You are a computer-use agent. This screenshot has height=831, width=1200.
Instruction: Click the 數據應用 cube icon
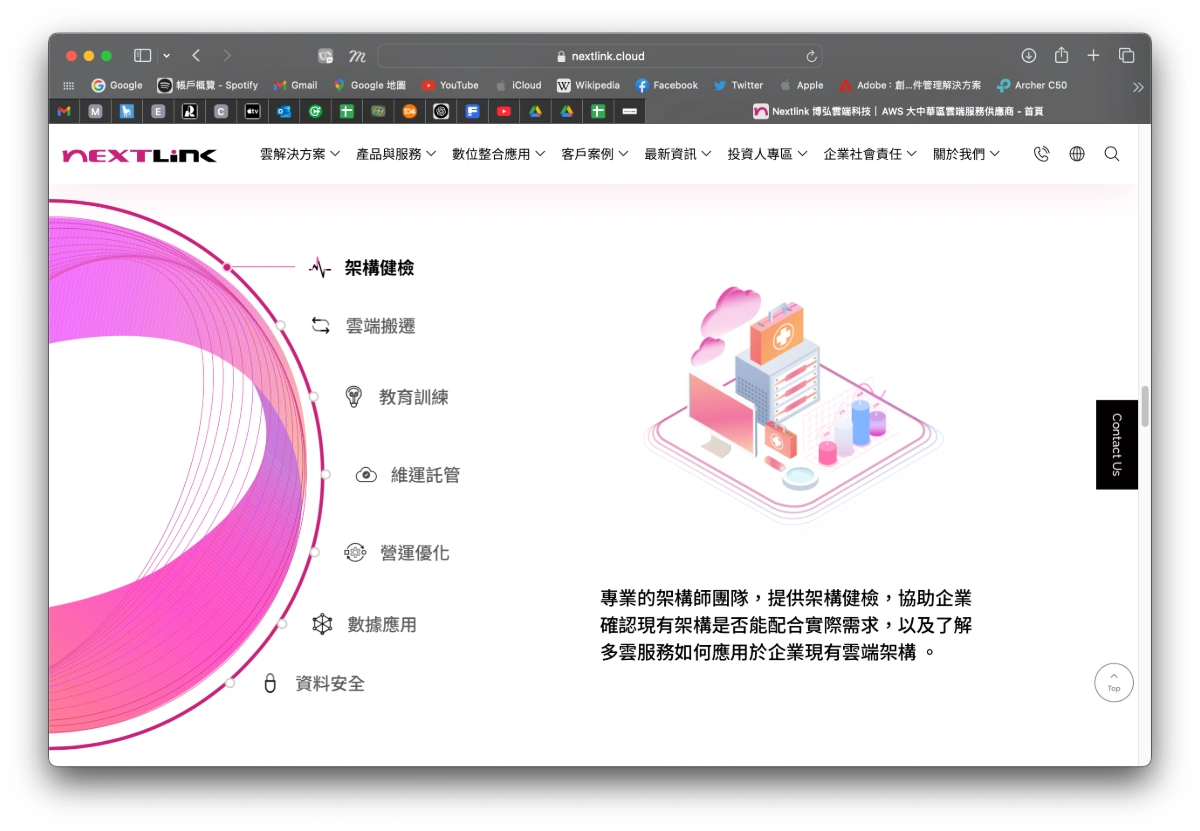[321, 623]
